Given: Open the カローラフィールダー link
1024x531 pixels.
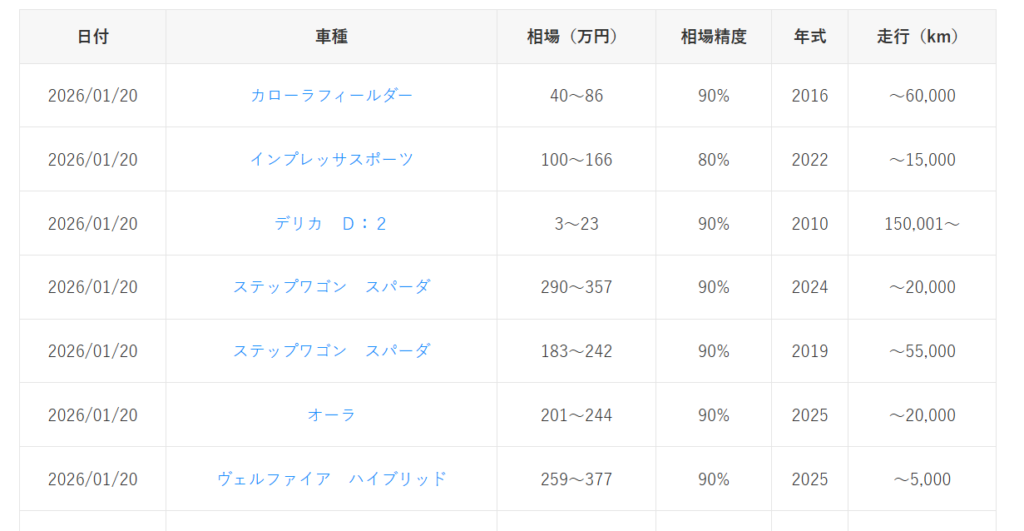Looking at the screenshot, I should [331, 96].
